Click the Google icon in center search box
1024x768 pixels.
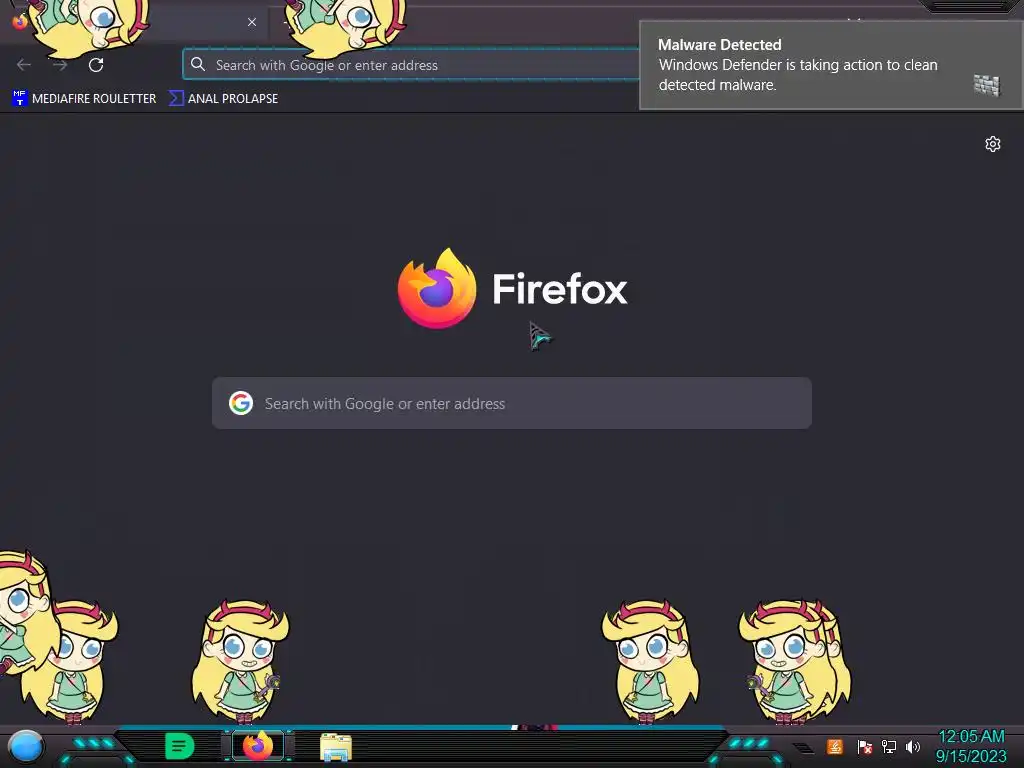tap(241, 403)
